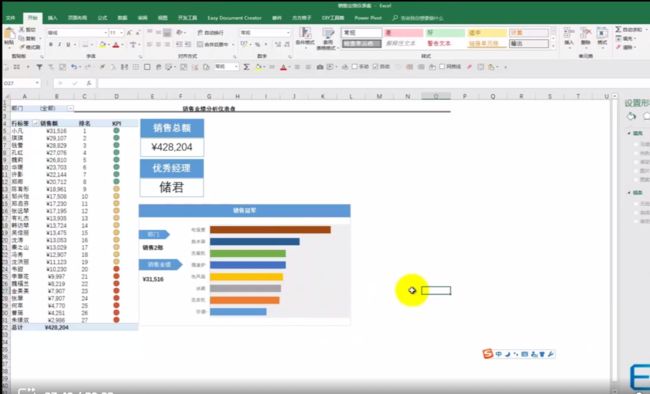Apply the ribbon Fill Color bucket
Image resolution: width=650 pixels, height=394 pixels.
102,44
